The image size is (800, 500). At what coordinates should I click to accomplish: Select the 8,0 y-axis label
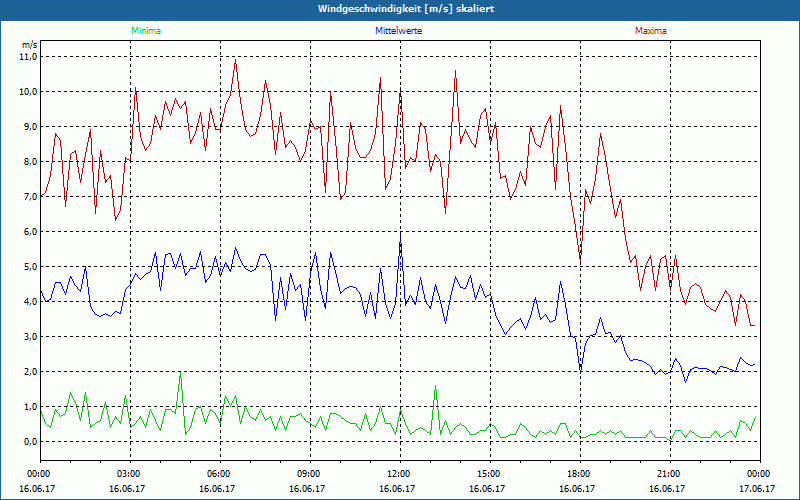(31, 162)
